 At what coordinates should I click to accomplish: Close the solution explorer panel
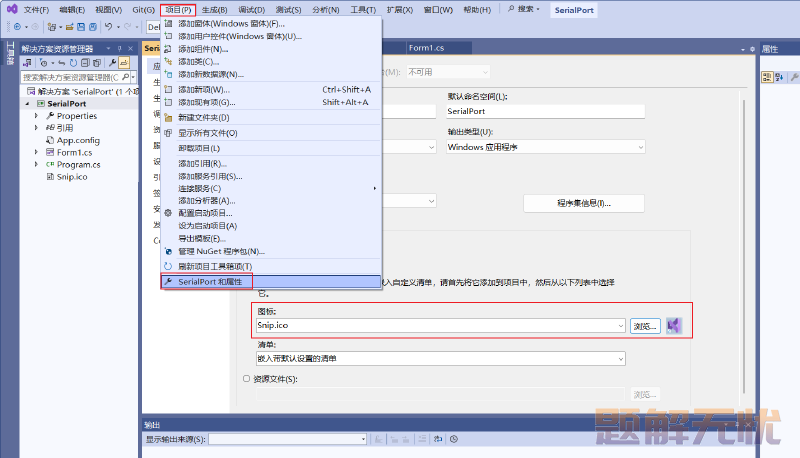(131, 48)
